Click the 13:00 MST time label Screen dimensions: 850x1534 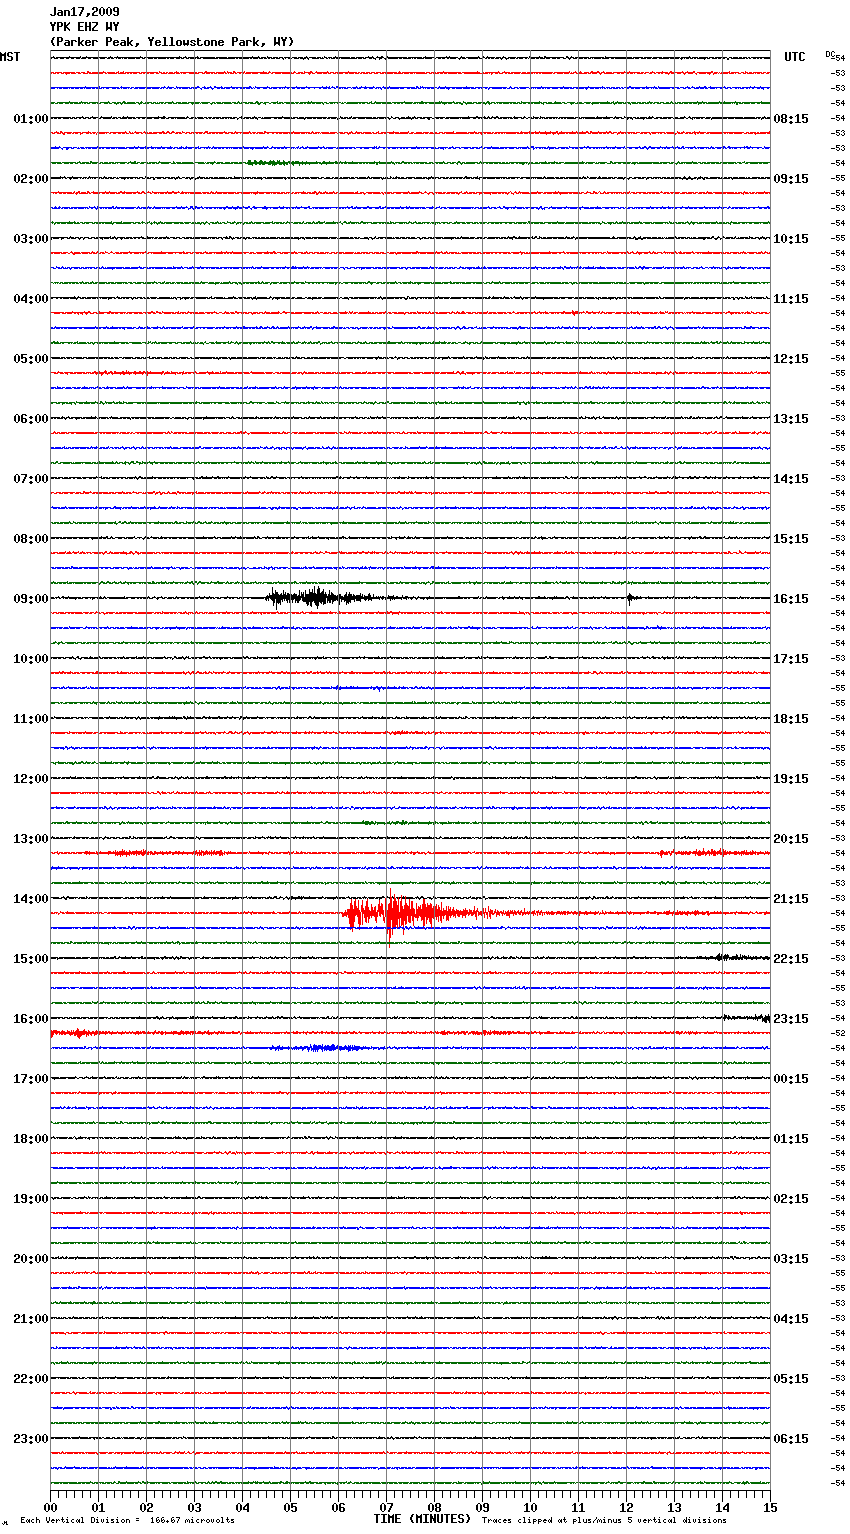click(31, 839)
